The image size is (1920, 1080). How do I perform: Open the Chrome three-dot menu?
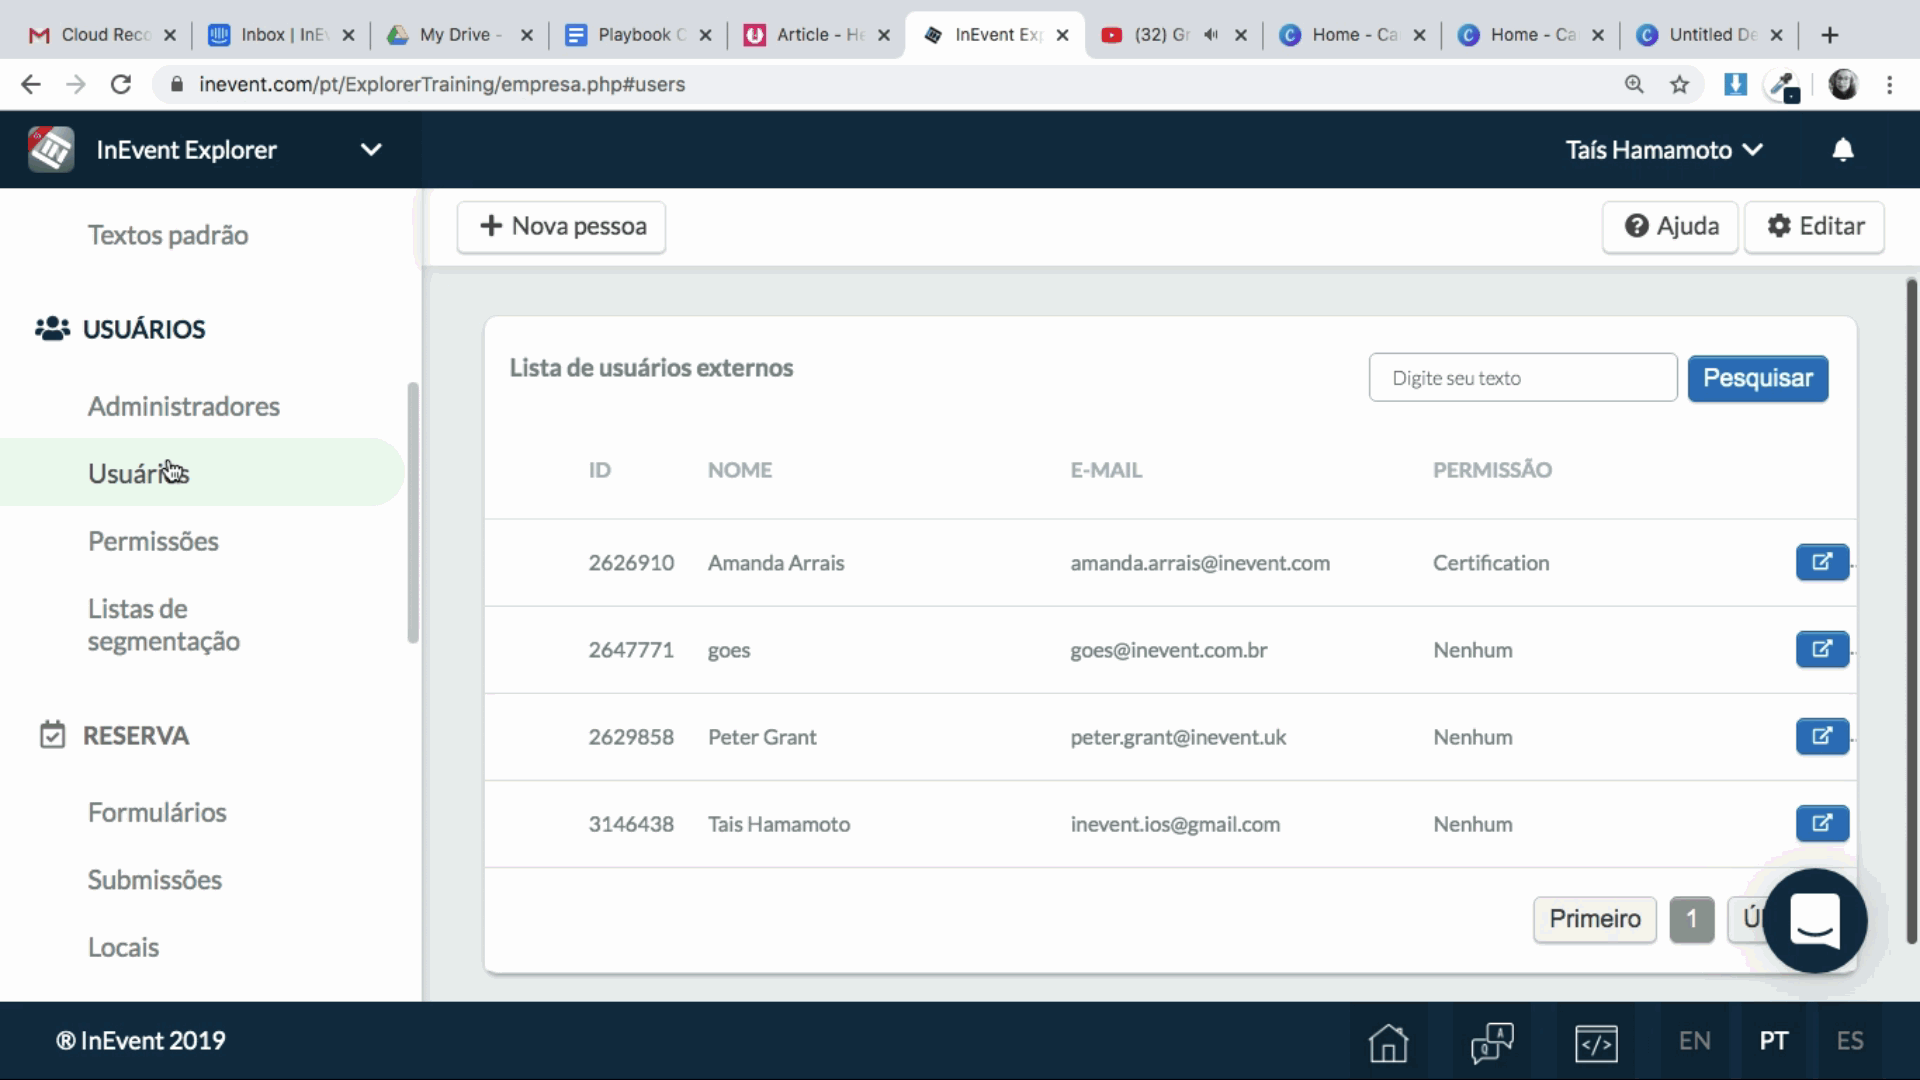(x=1890, y=85)
